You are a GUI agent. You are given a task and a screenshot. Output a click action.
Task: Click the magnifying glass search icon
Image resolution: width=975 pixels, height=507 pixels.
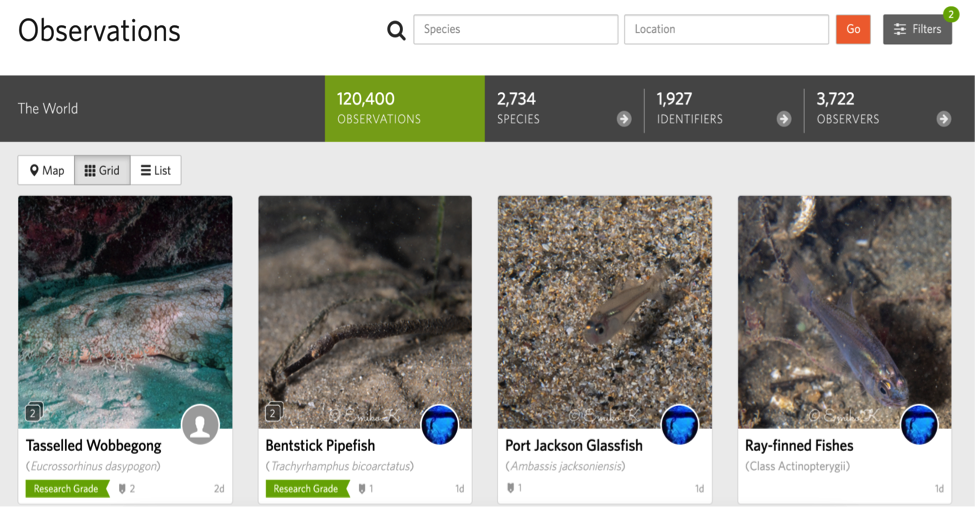tap(396, 30)
